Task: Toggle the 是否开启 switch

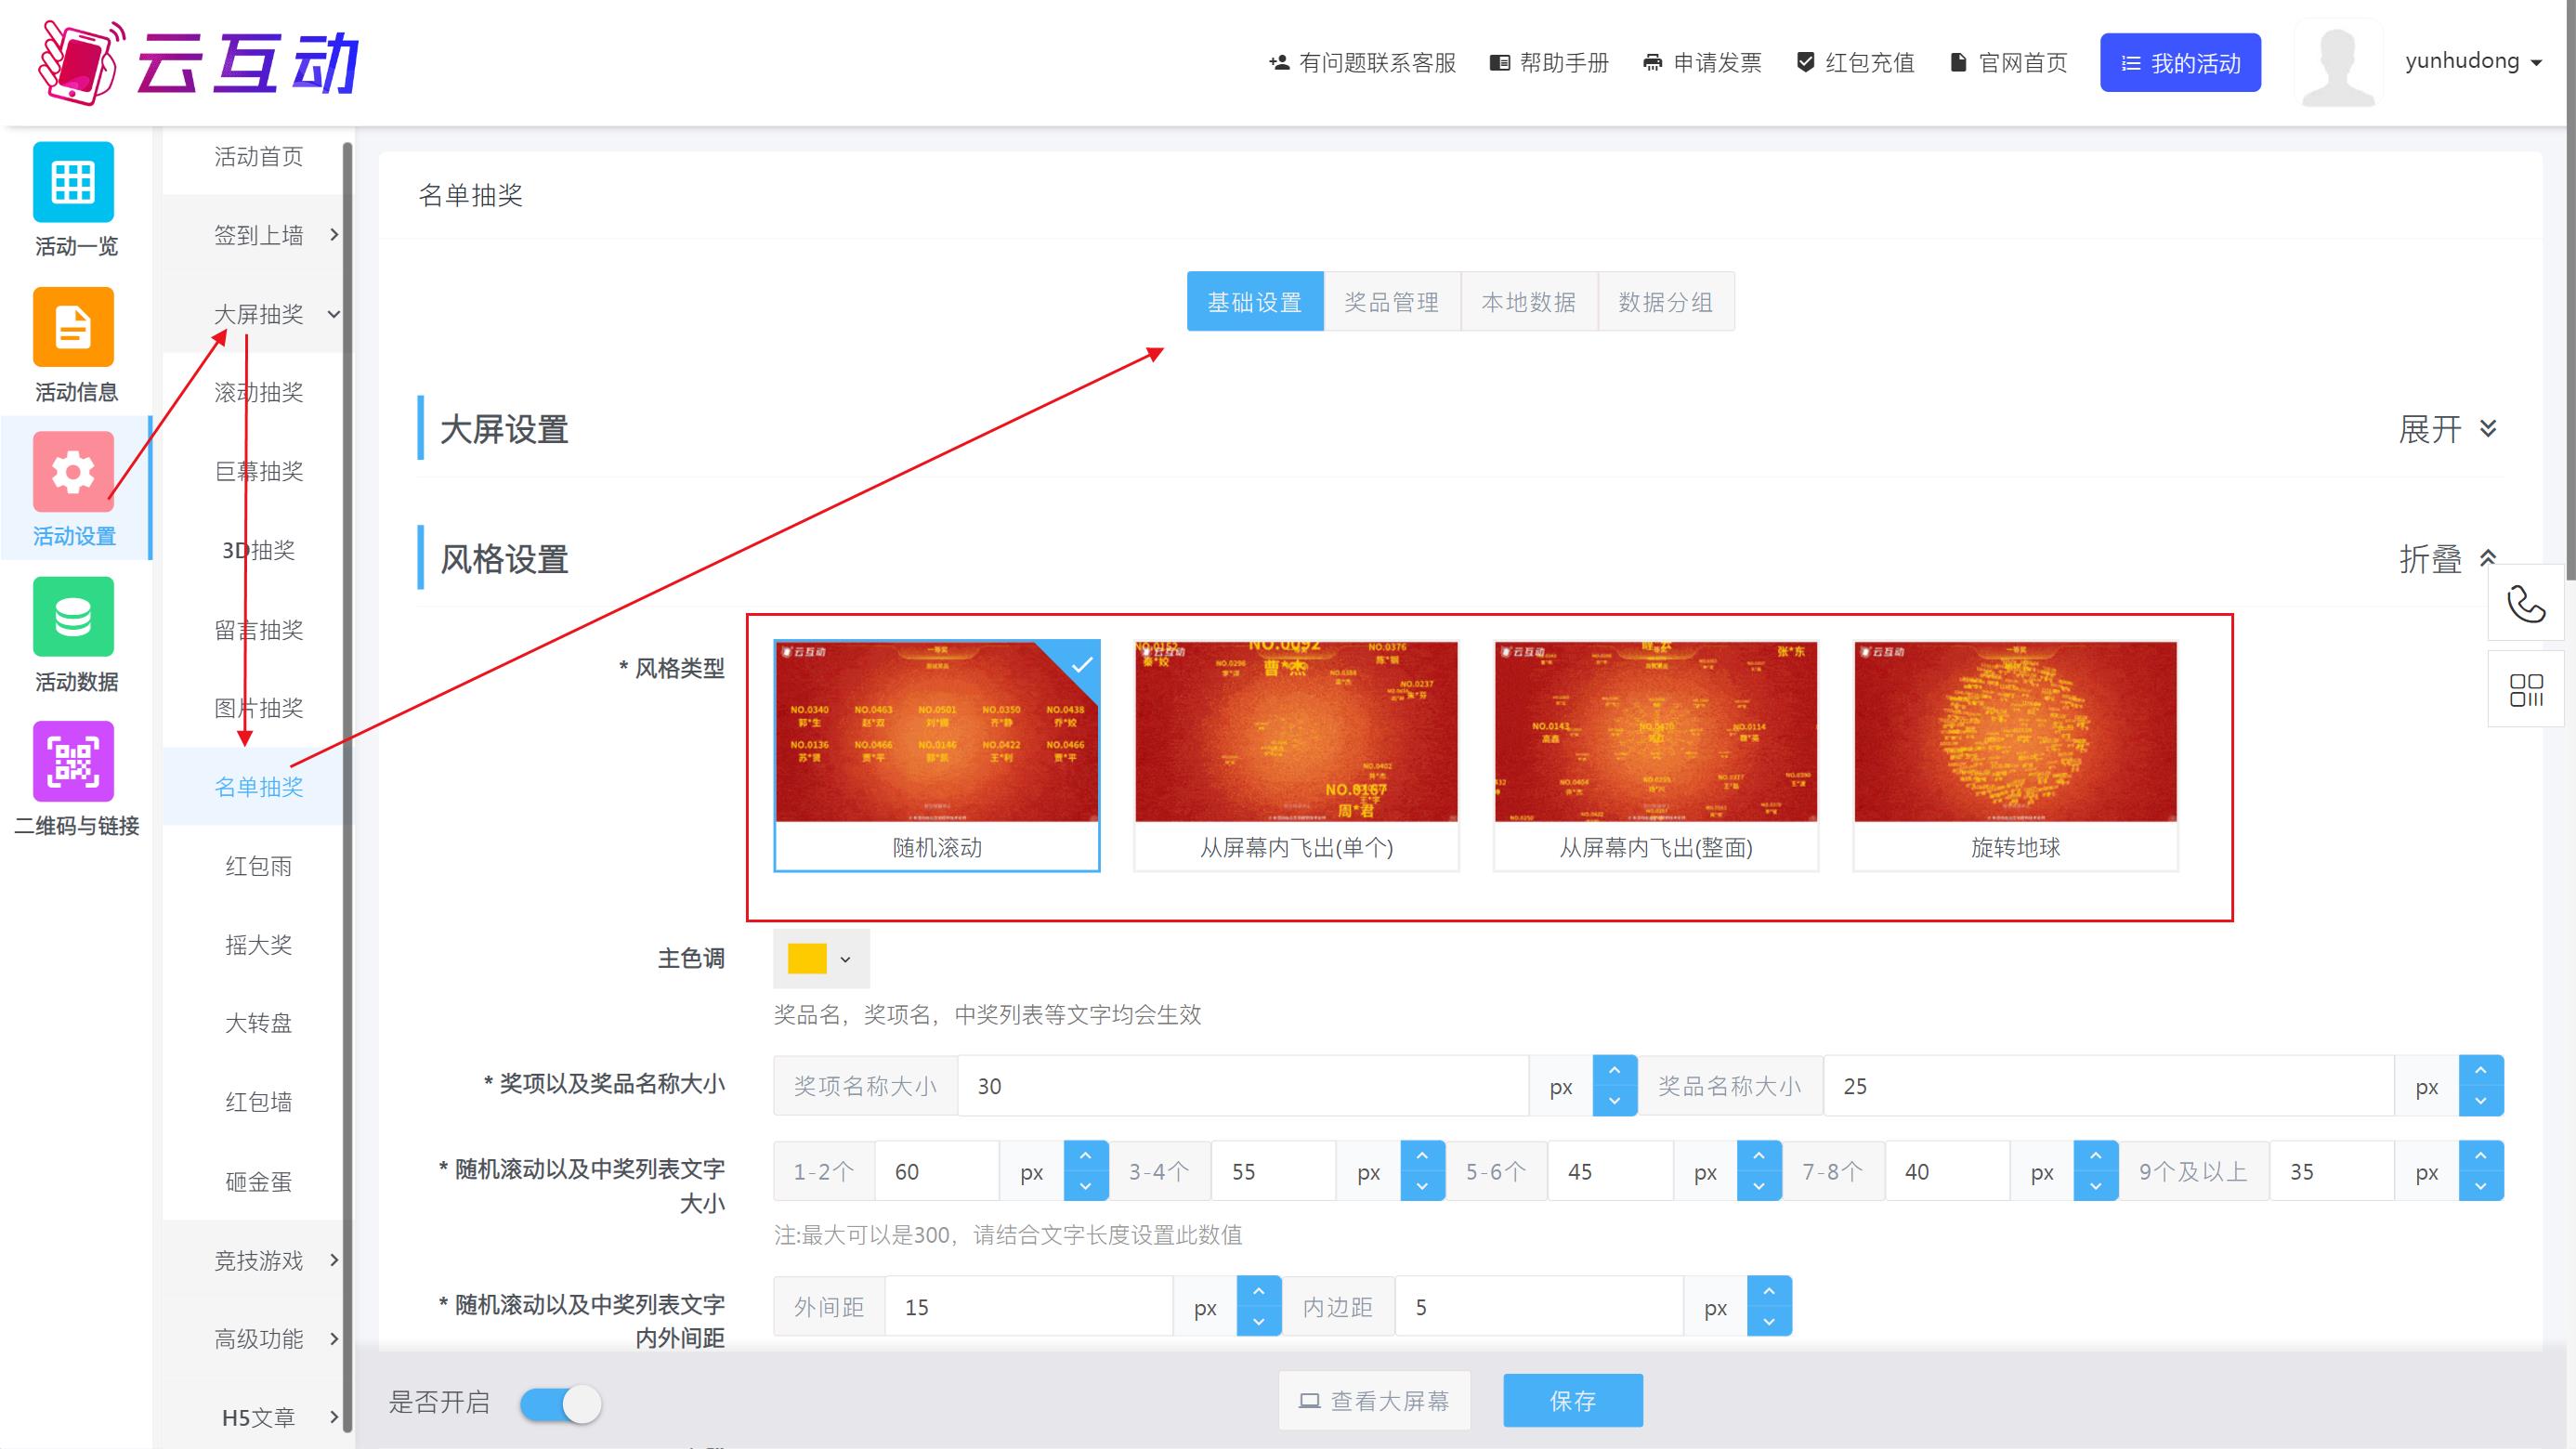Action: (560, 1404)
